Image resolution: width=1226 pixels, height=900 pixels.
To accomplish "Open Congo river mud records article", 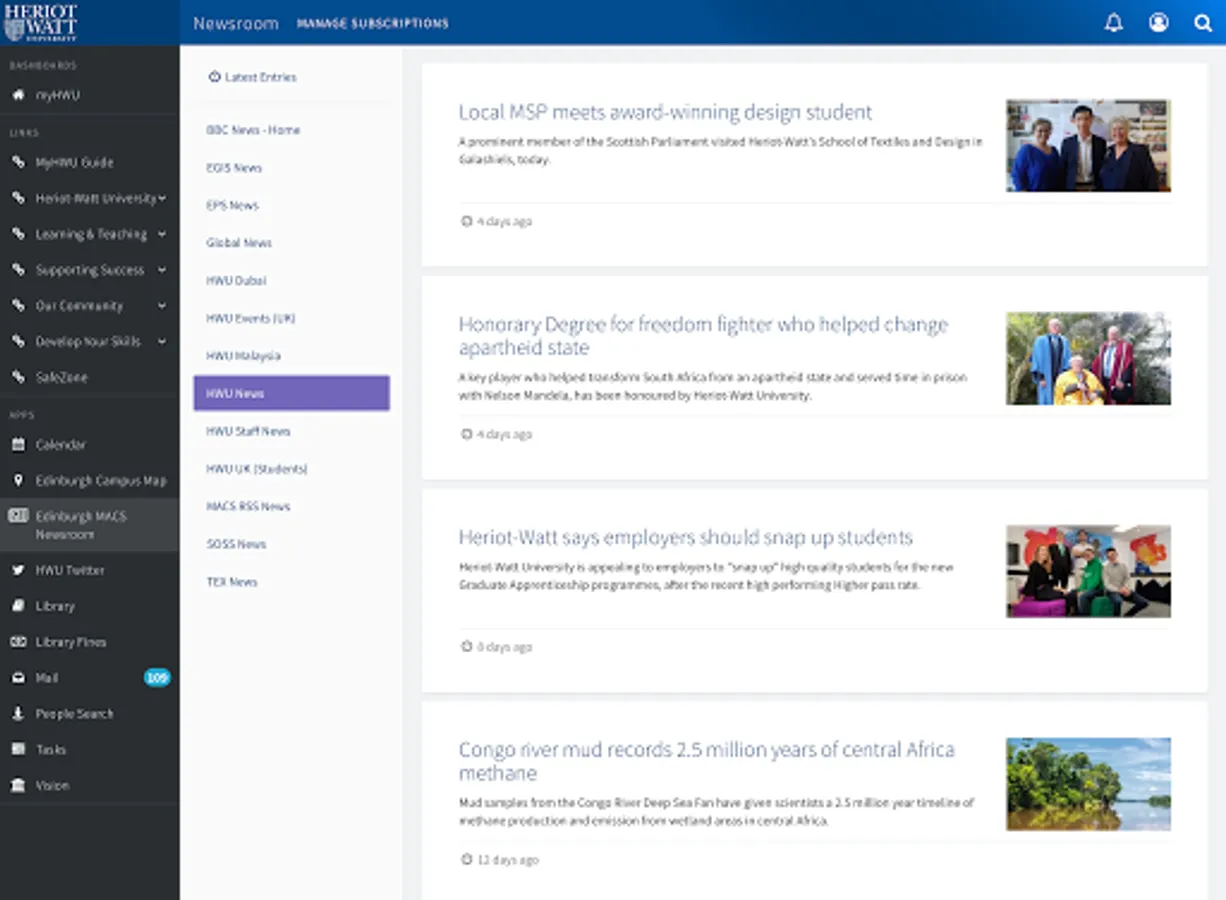I will click(x=706, y=761).
